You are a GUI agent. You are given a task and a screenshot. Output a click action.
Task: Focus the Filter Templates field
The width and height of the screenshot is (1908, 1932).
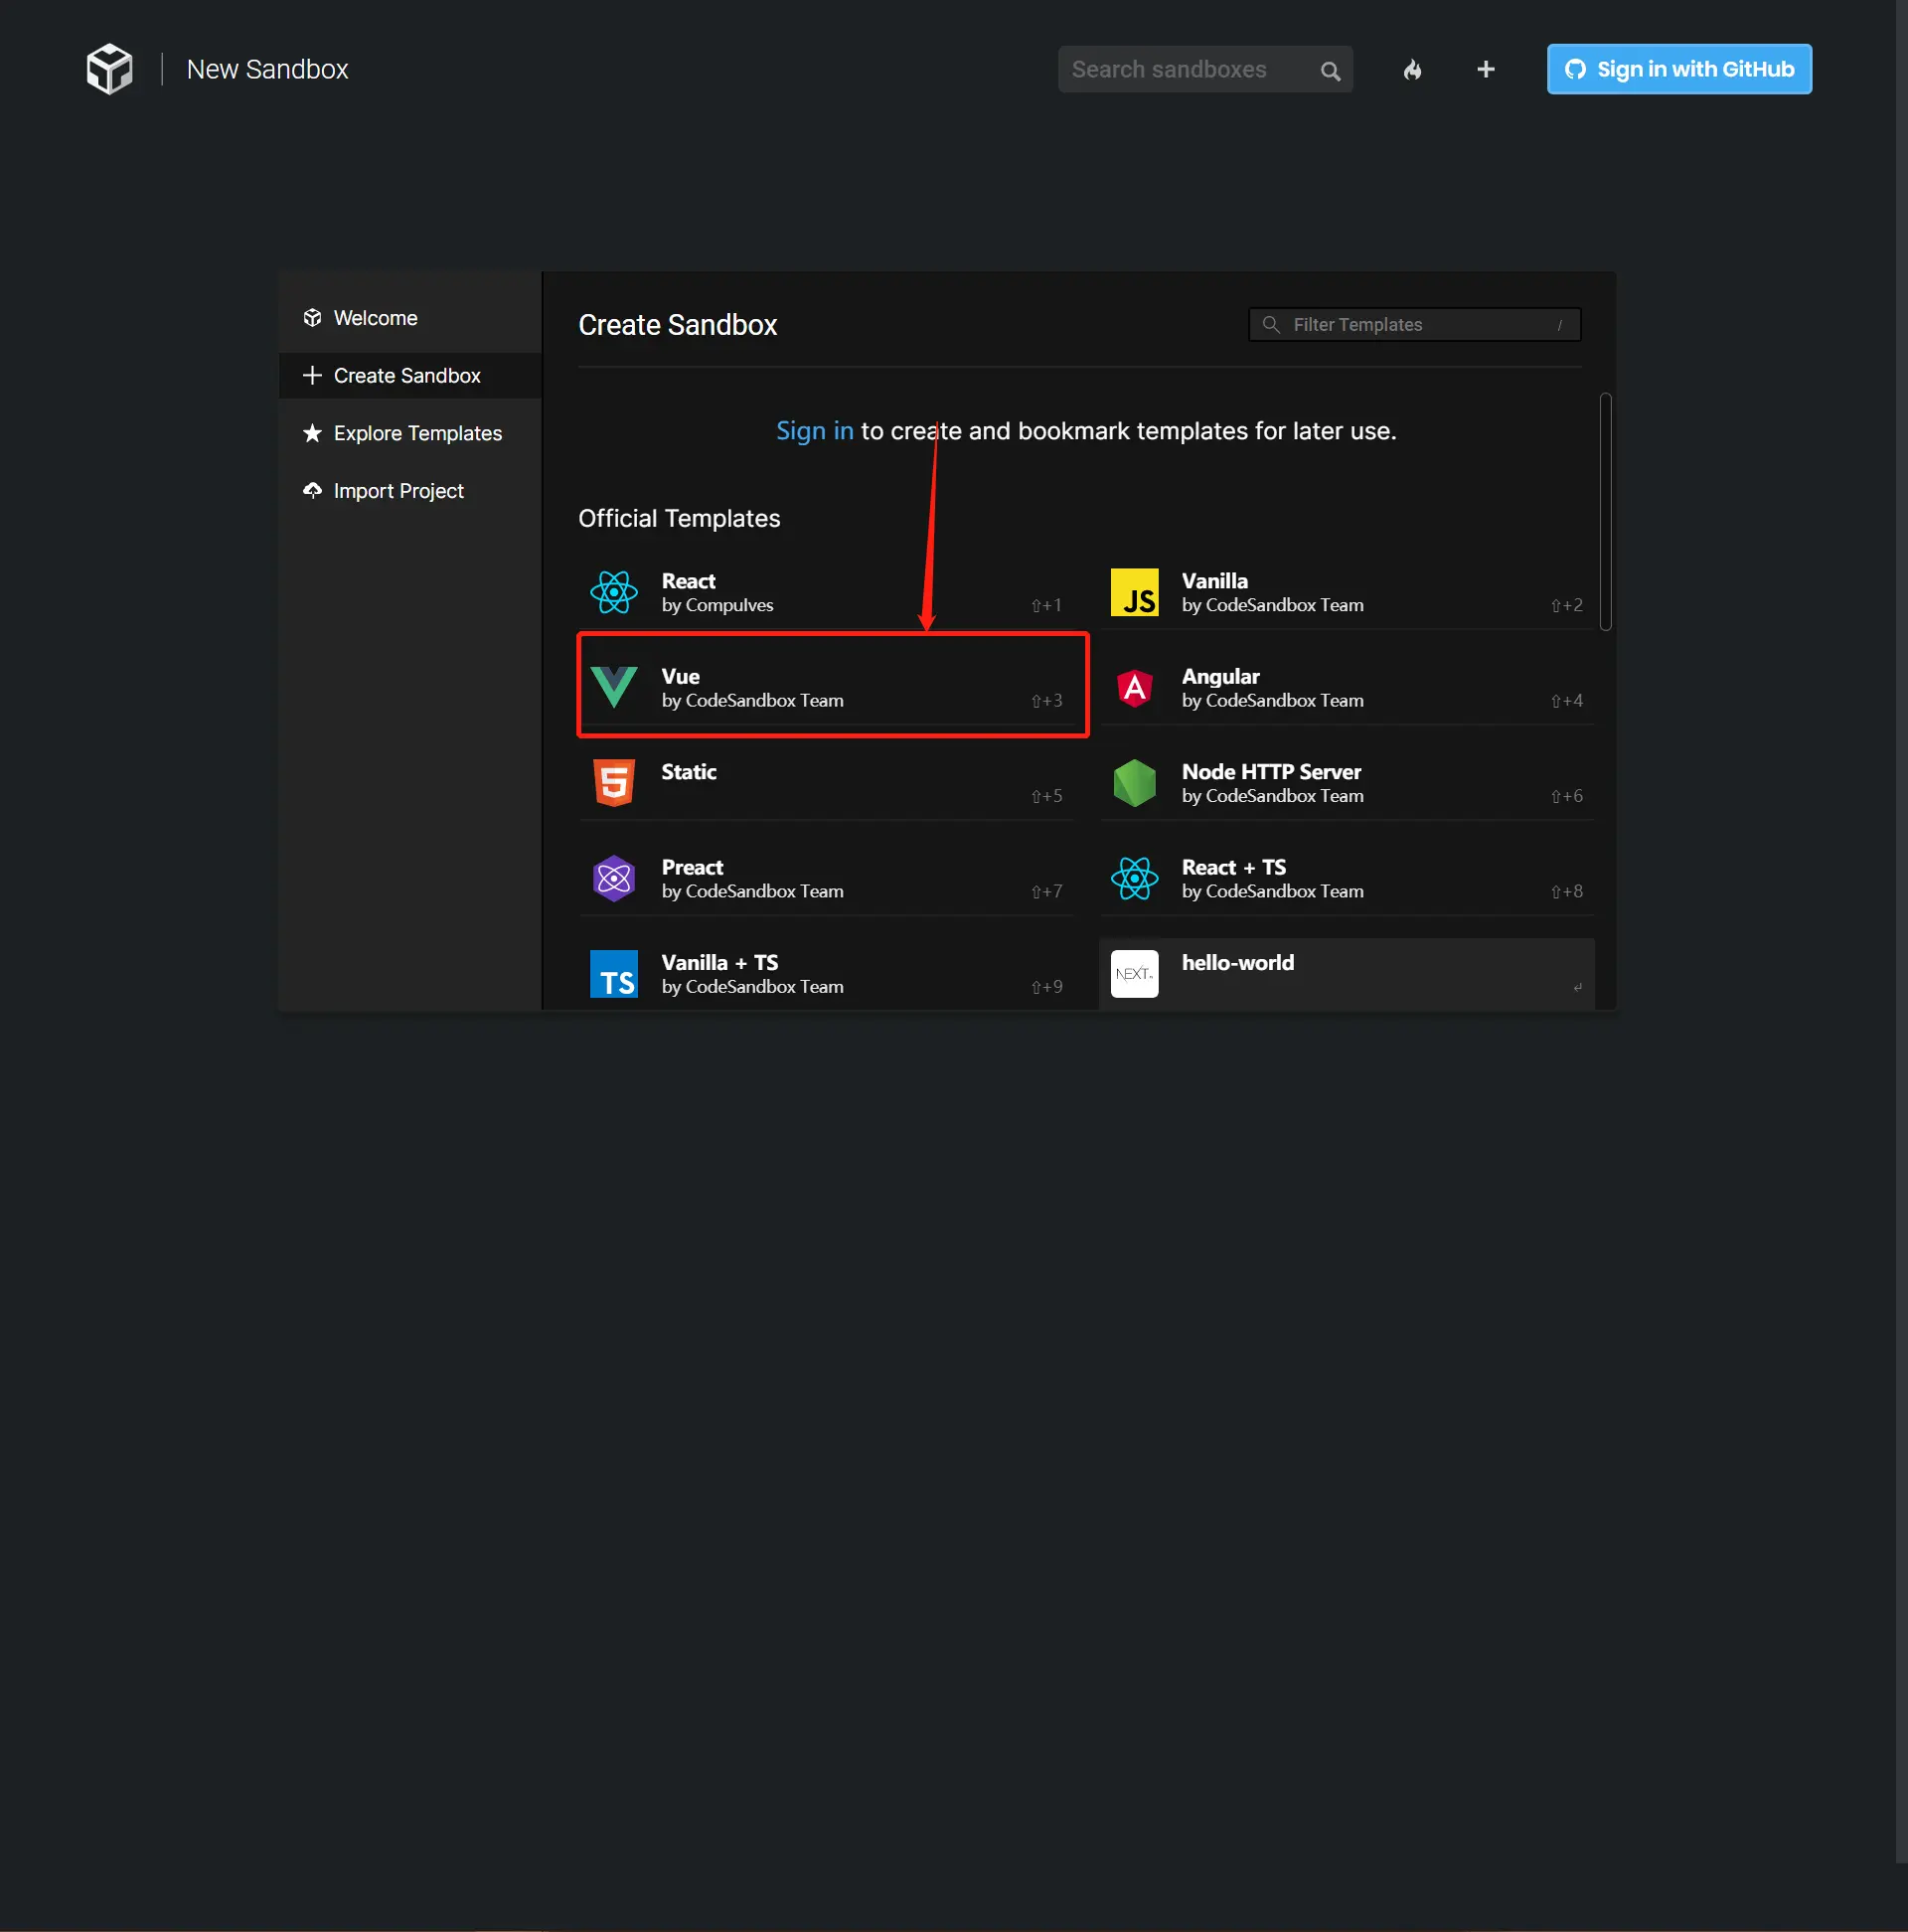pos(1415,325)
